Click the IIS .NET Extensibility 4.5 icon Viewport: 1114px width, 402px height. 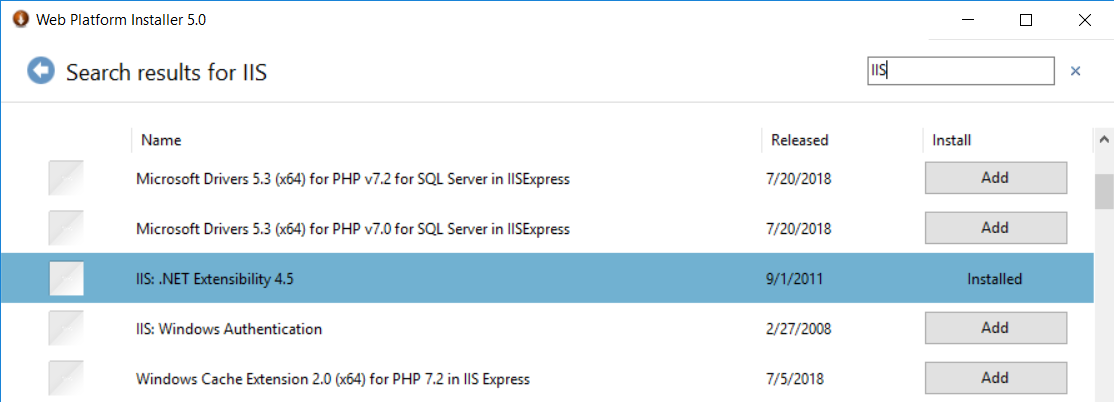pos(66,279)
